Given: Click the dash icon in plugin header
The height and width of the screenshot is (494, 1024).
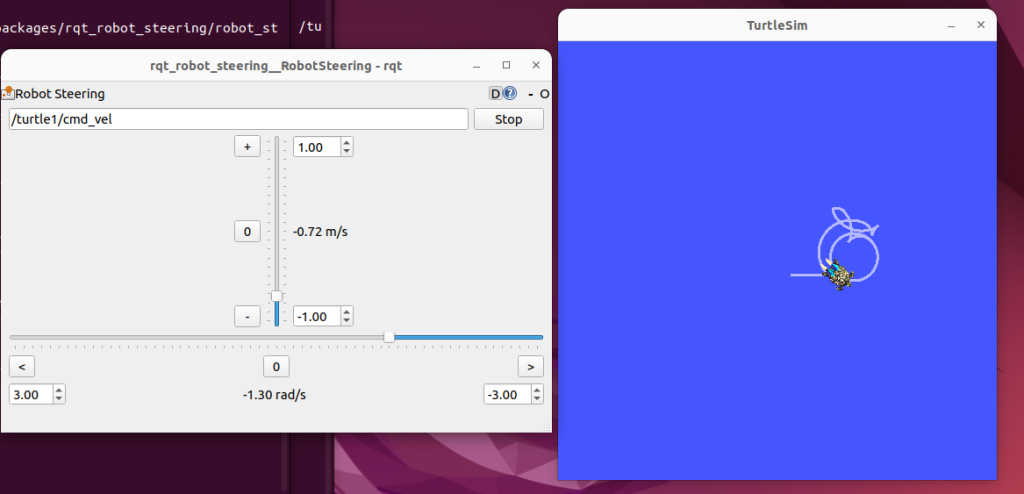Looking at the screenshot, I should (x=530, y=94).
